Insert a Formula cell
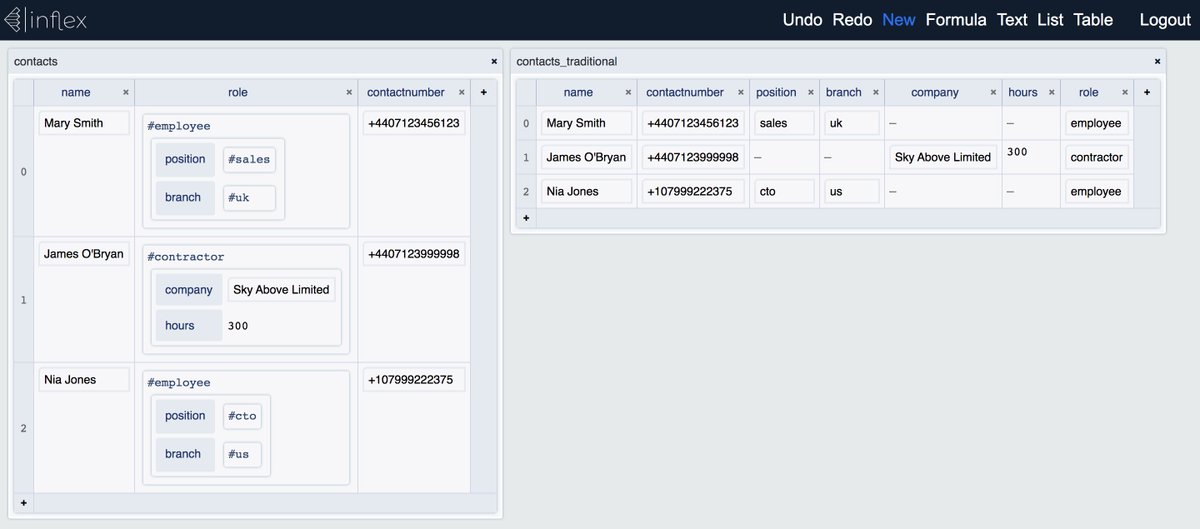Viewport: 1200px width, 529px height. 956,20
